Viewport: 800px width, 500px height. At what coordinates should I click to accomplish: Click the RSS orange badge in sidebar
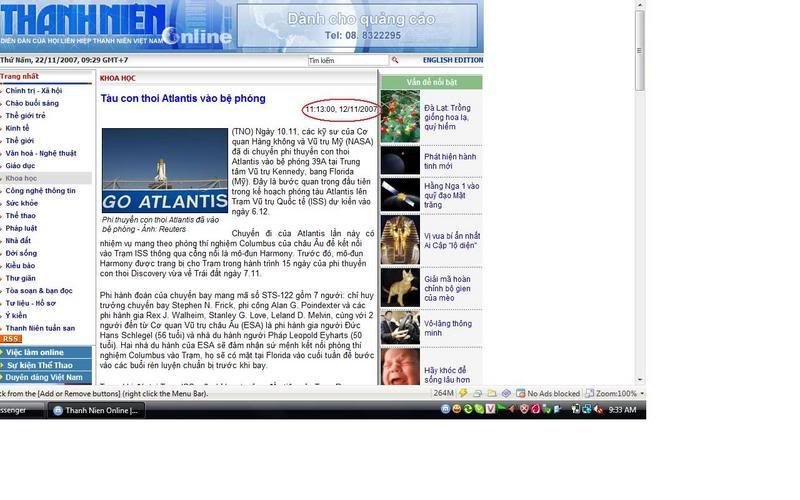coord(11,339)
